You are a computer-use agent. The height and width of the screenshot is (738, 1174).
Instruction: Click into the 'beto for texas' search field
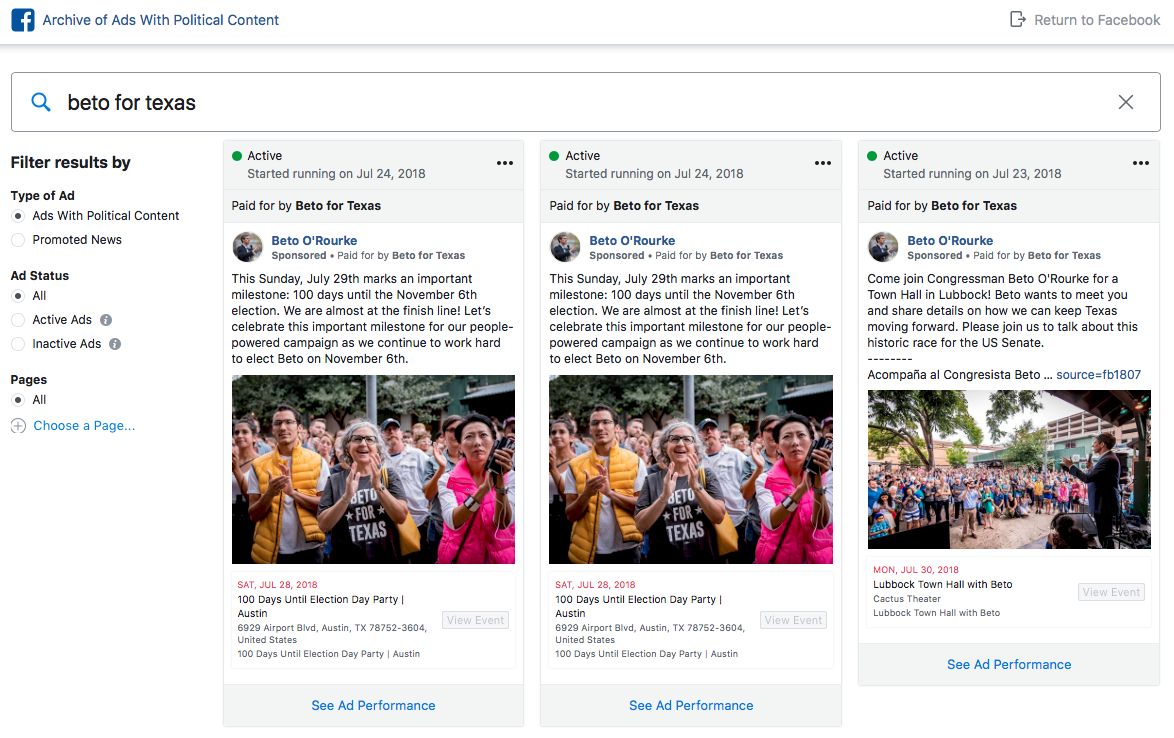(586, 102)
